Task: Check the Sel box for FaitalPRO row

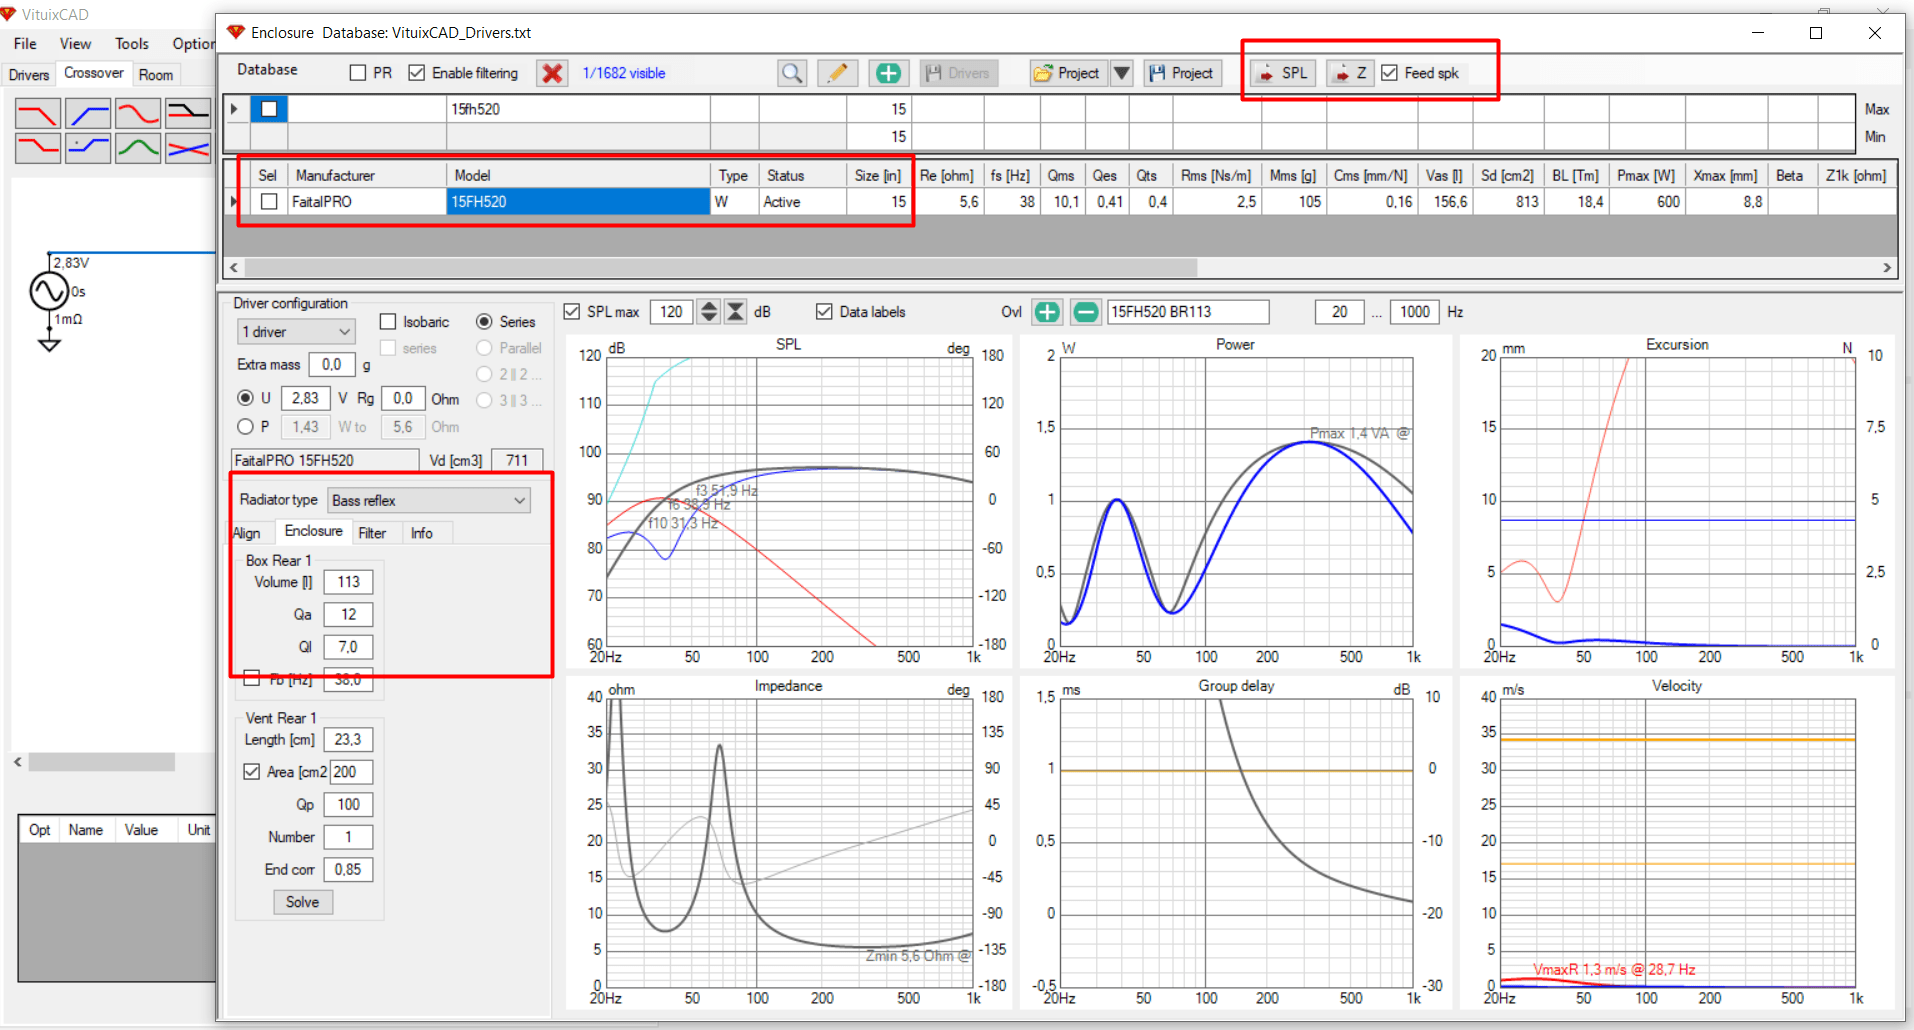Action: 269,202
